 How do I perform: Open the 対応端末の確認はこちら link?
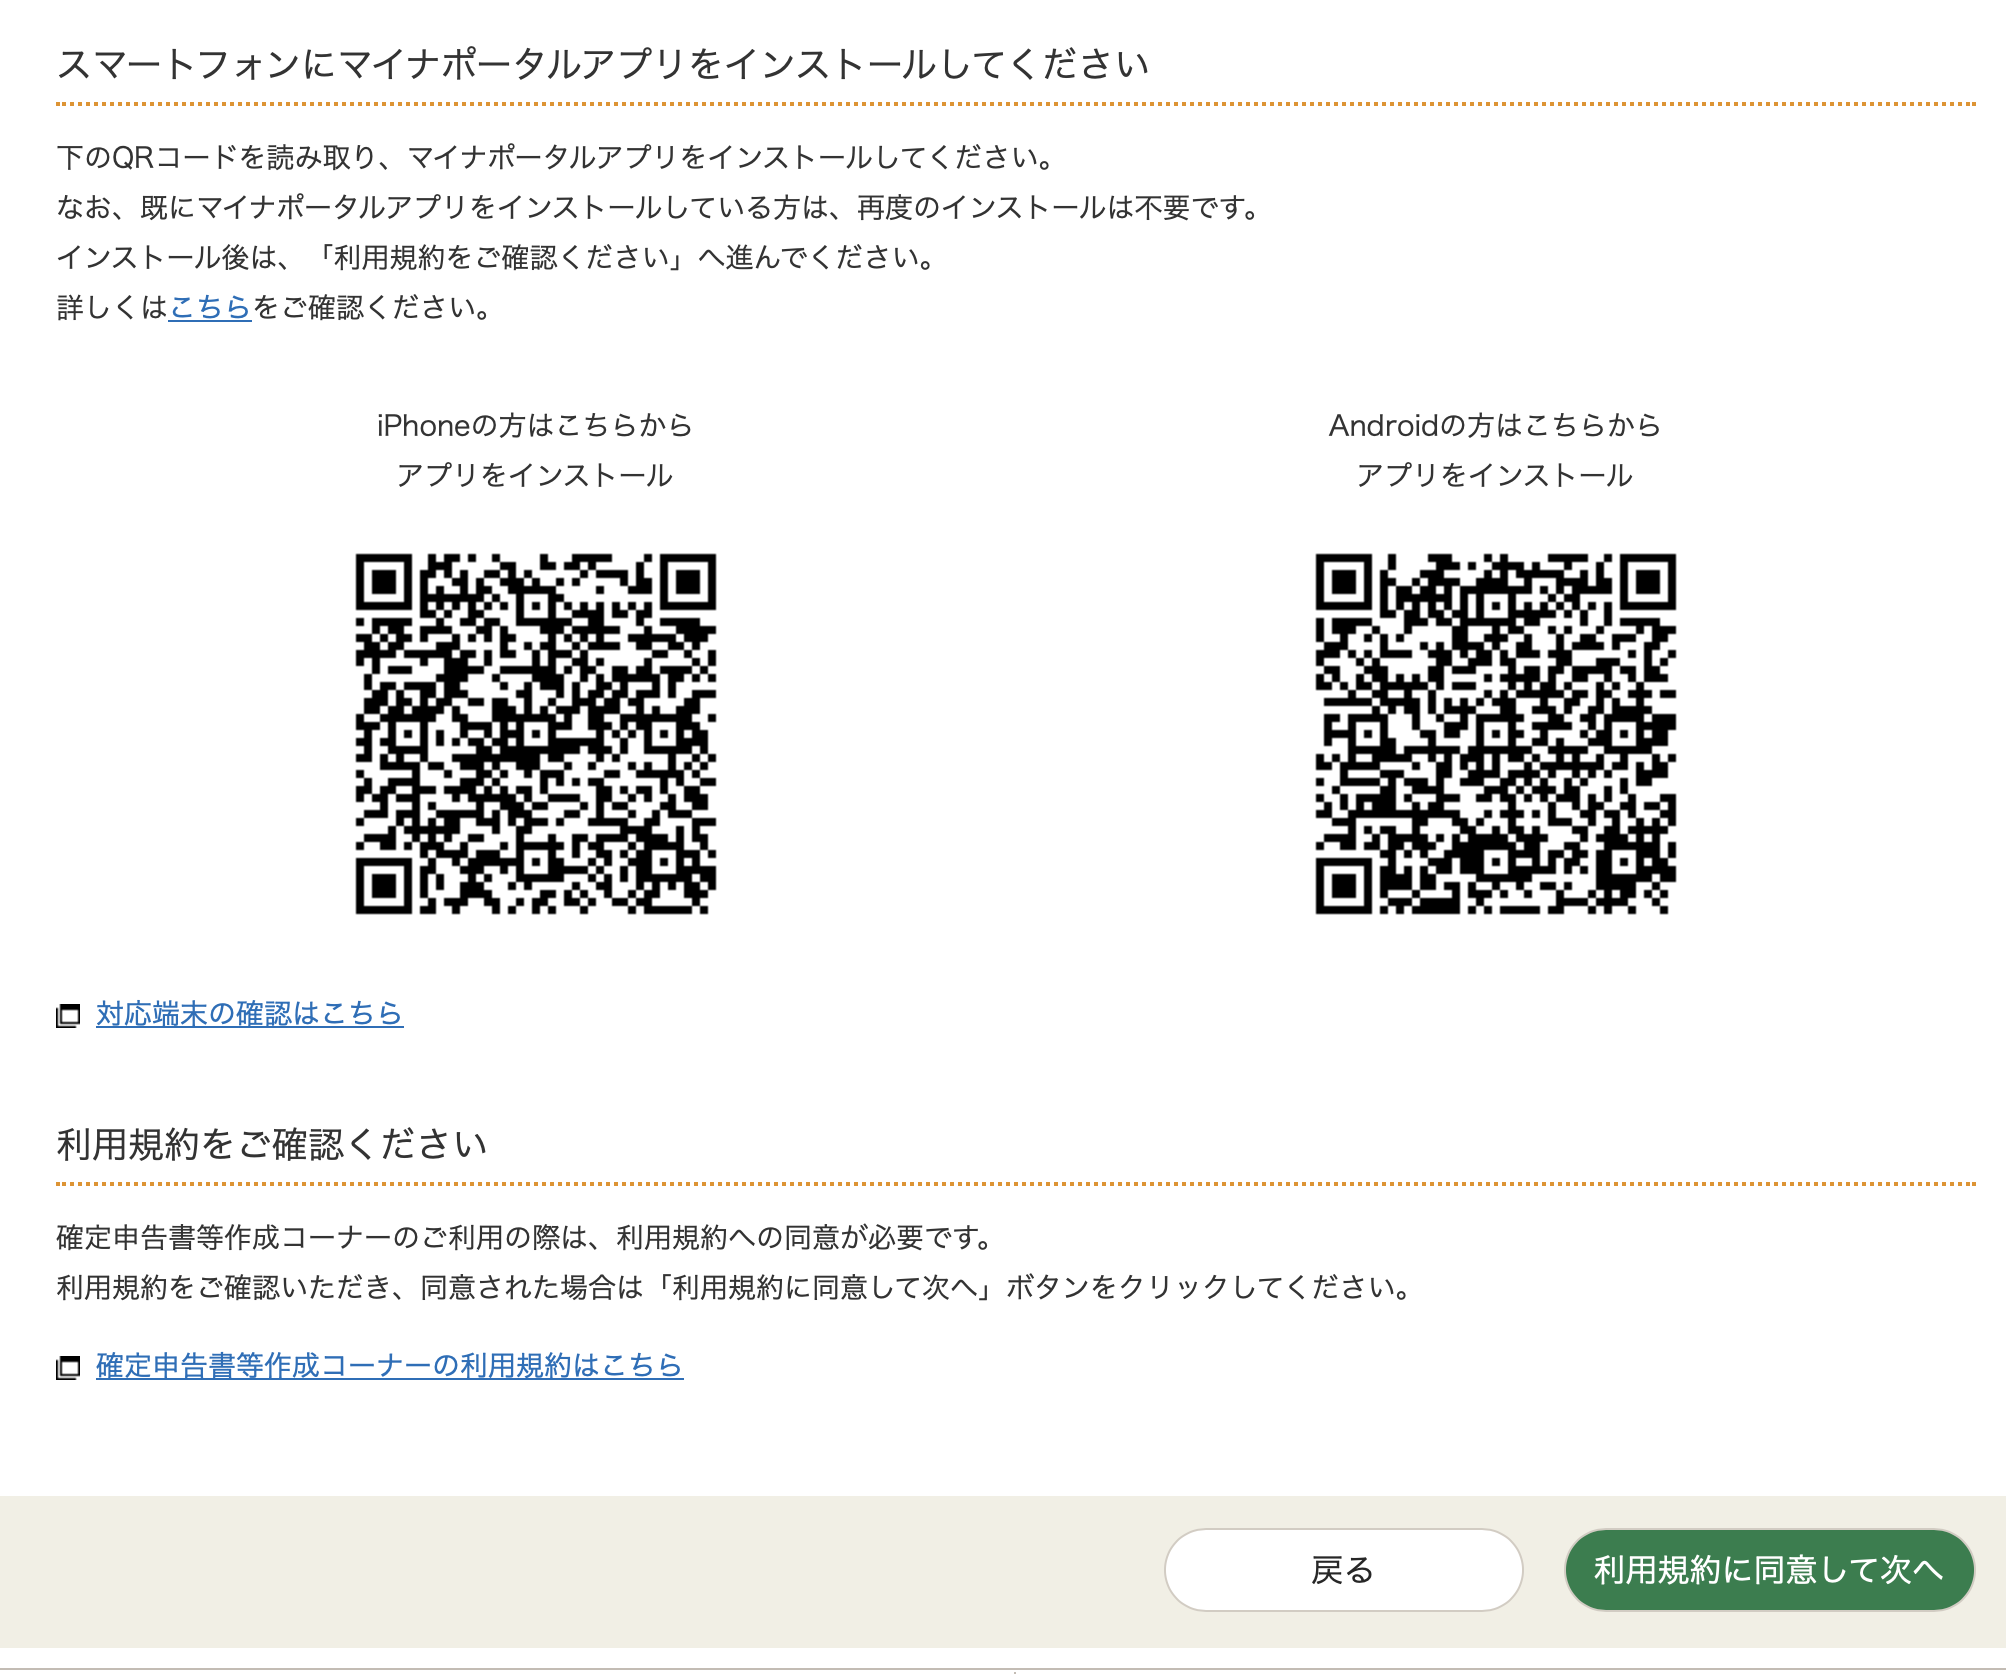point(249,1013)
